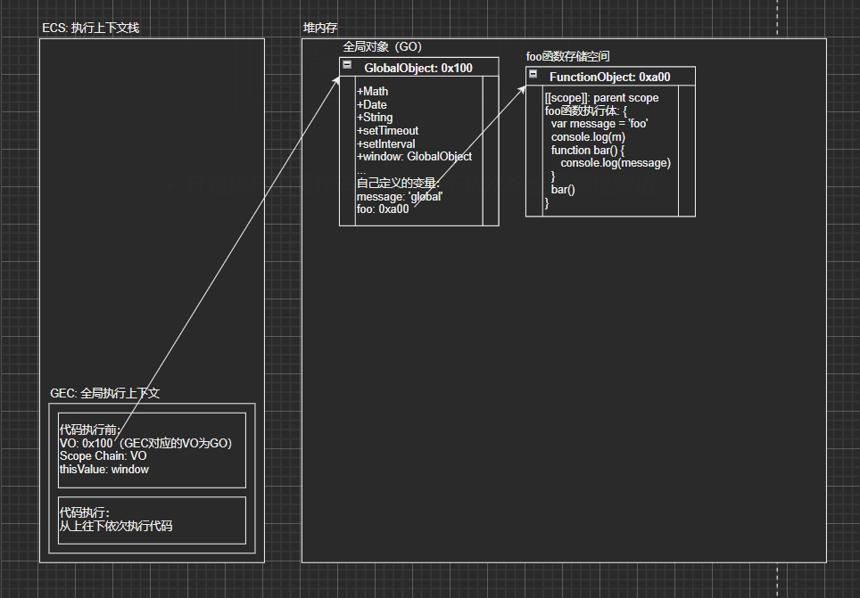
Task: Select the 代码执行 从上往下依次执行代码 box
Action: [x=152, y=520]
